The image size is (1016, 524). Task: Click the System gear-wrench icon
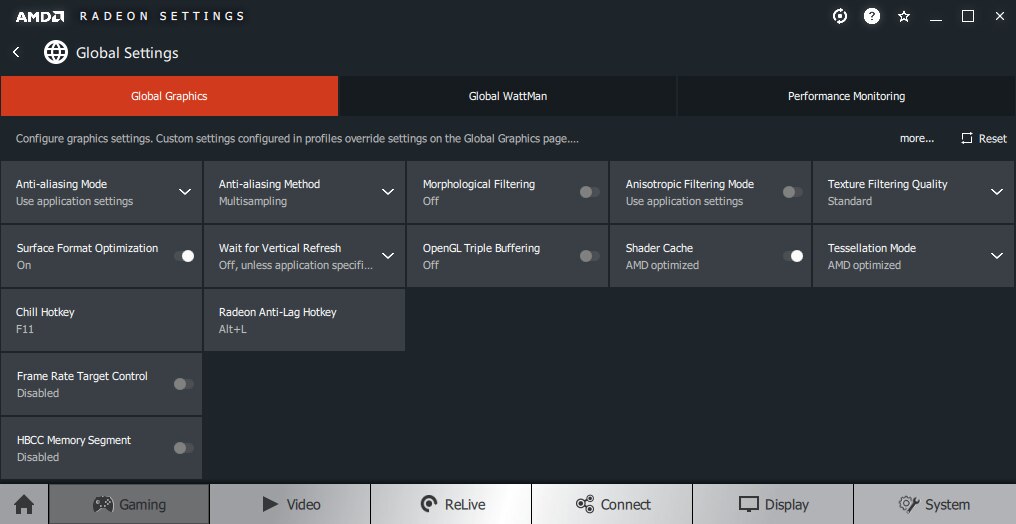909,504
